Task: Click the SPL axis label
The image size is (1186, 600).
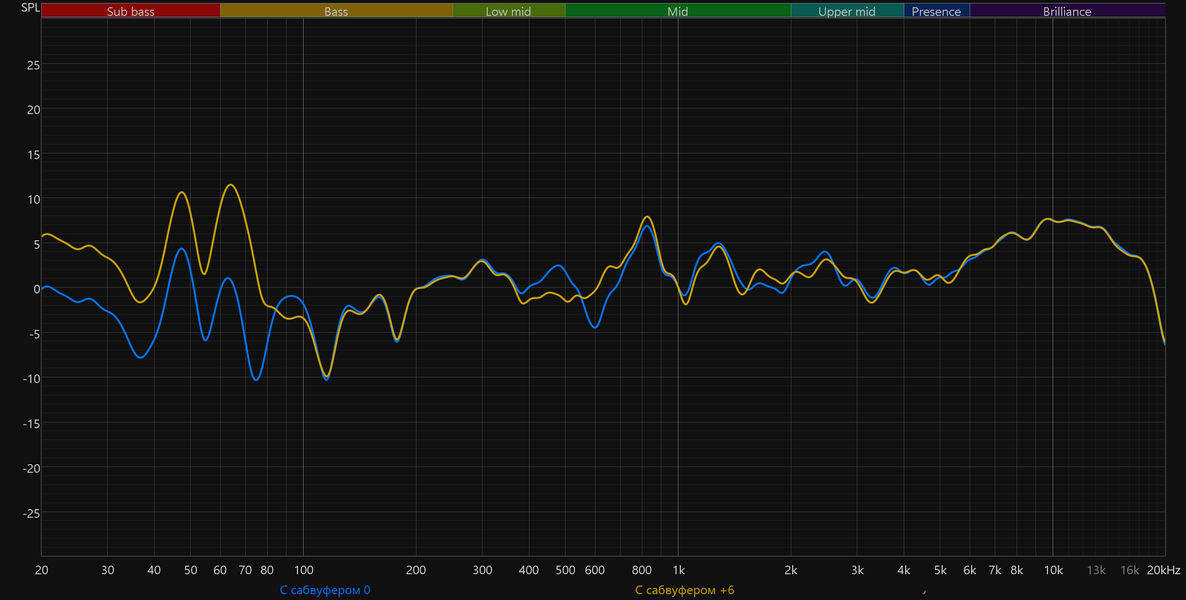Action: coord(30,8)
